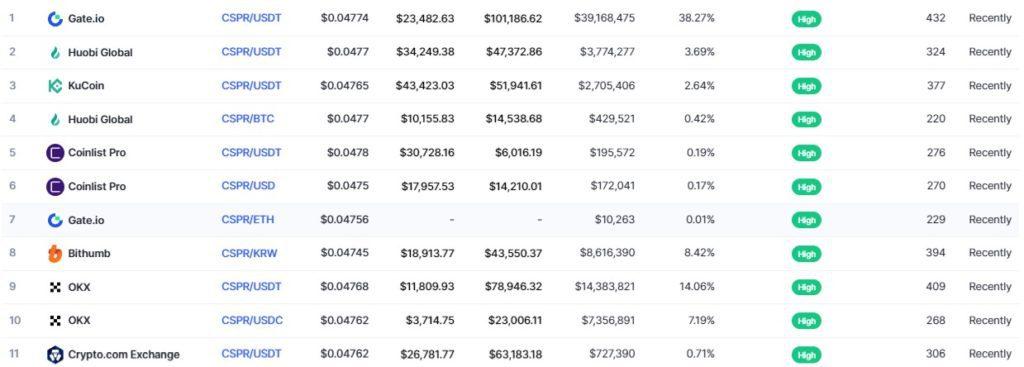Select the KuCoin exchange name

[86, 86]
